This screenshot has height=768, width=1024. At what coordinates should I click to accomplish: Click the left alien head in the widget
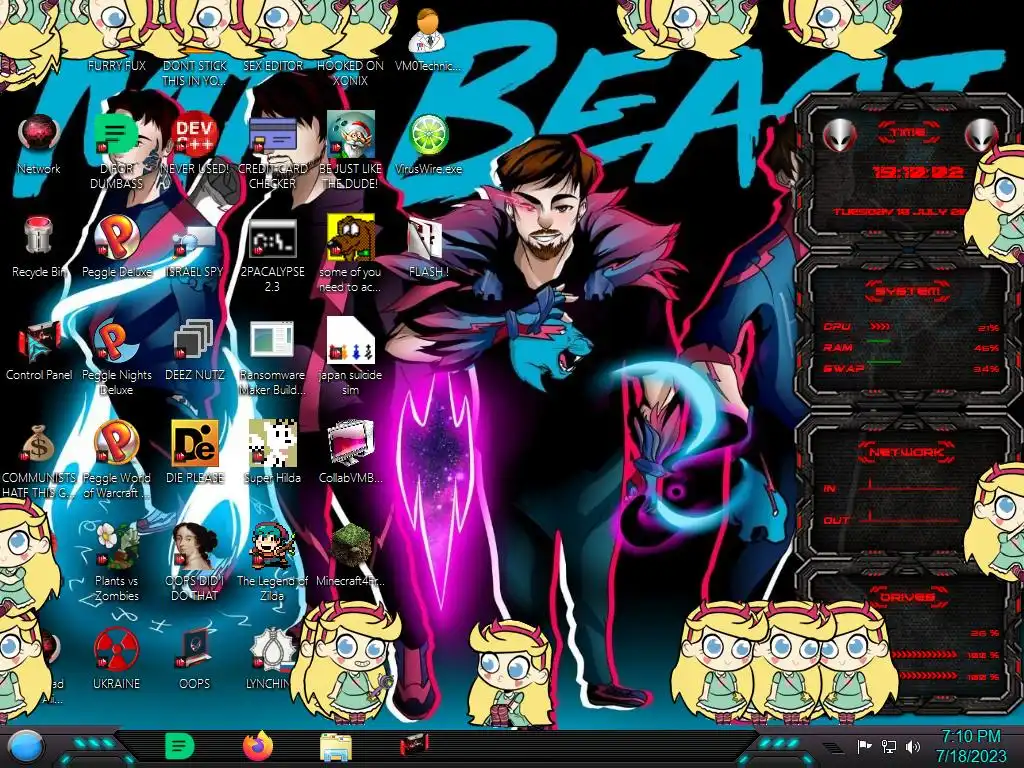point(839,136)
